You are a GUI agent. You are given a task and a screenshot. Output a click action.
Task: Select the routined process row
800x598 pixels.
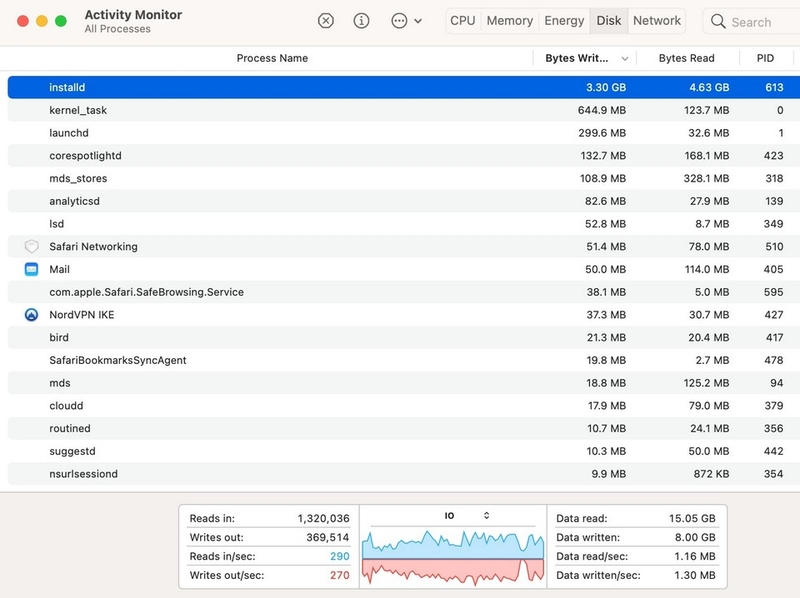point(404,428)
